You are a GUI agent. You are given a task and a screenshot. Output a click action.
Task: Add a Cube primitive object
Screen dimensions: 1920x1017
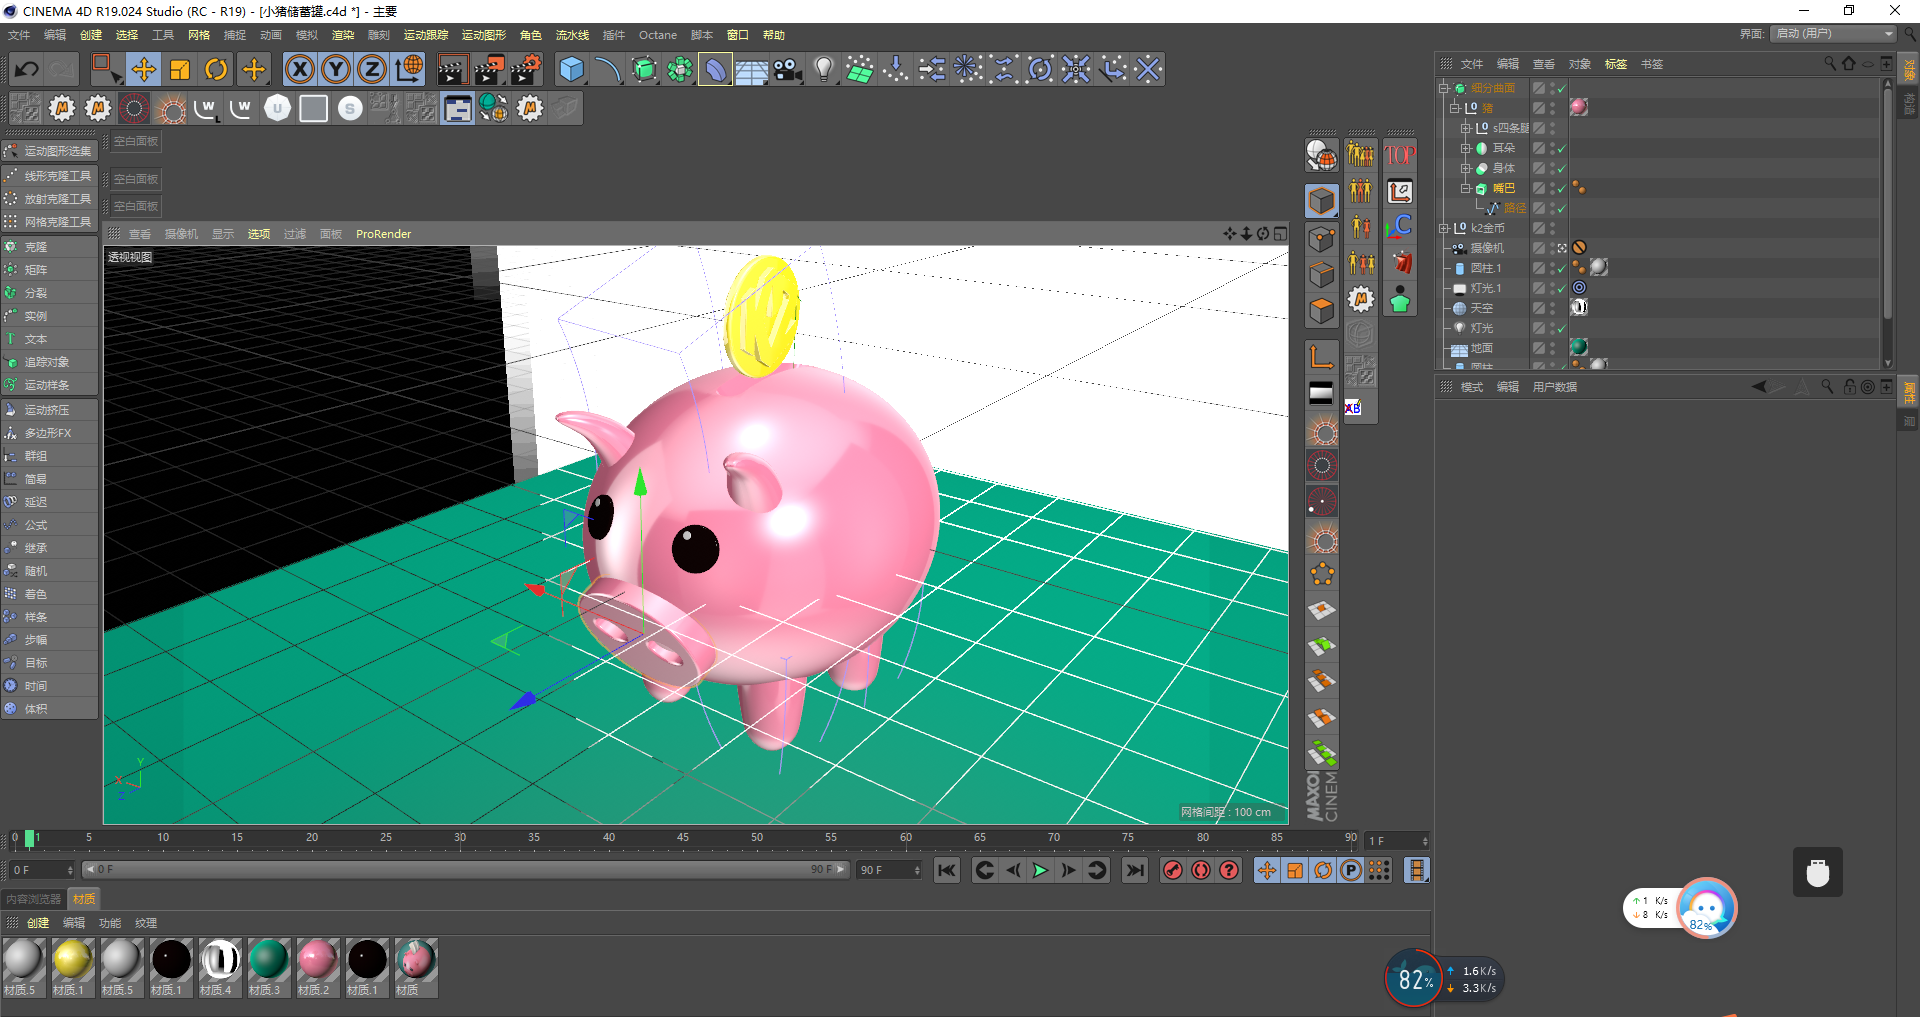(x=571, y=69)
